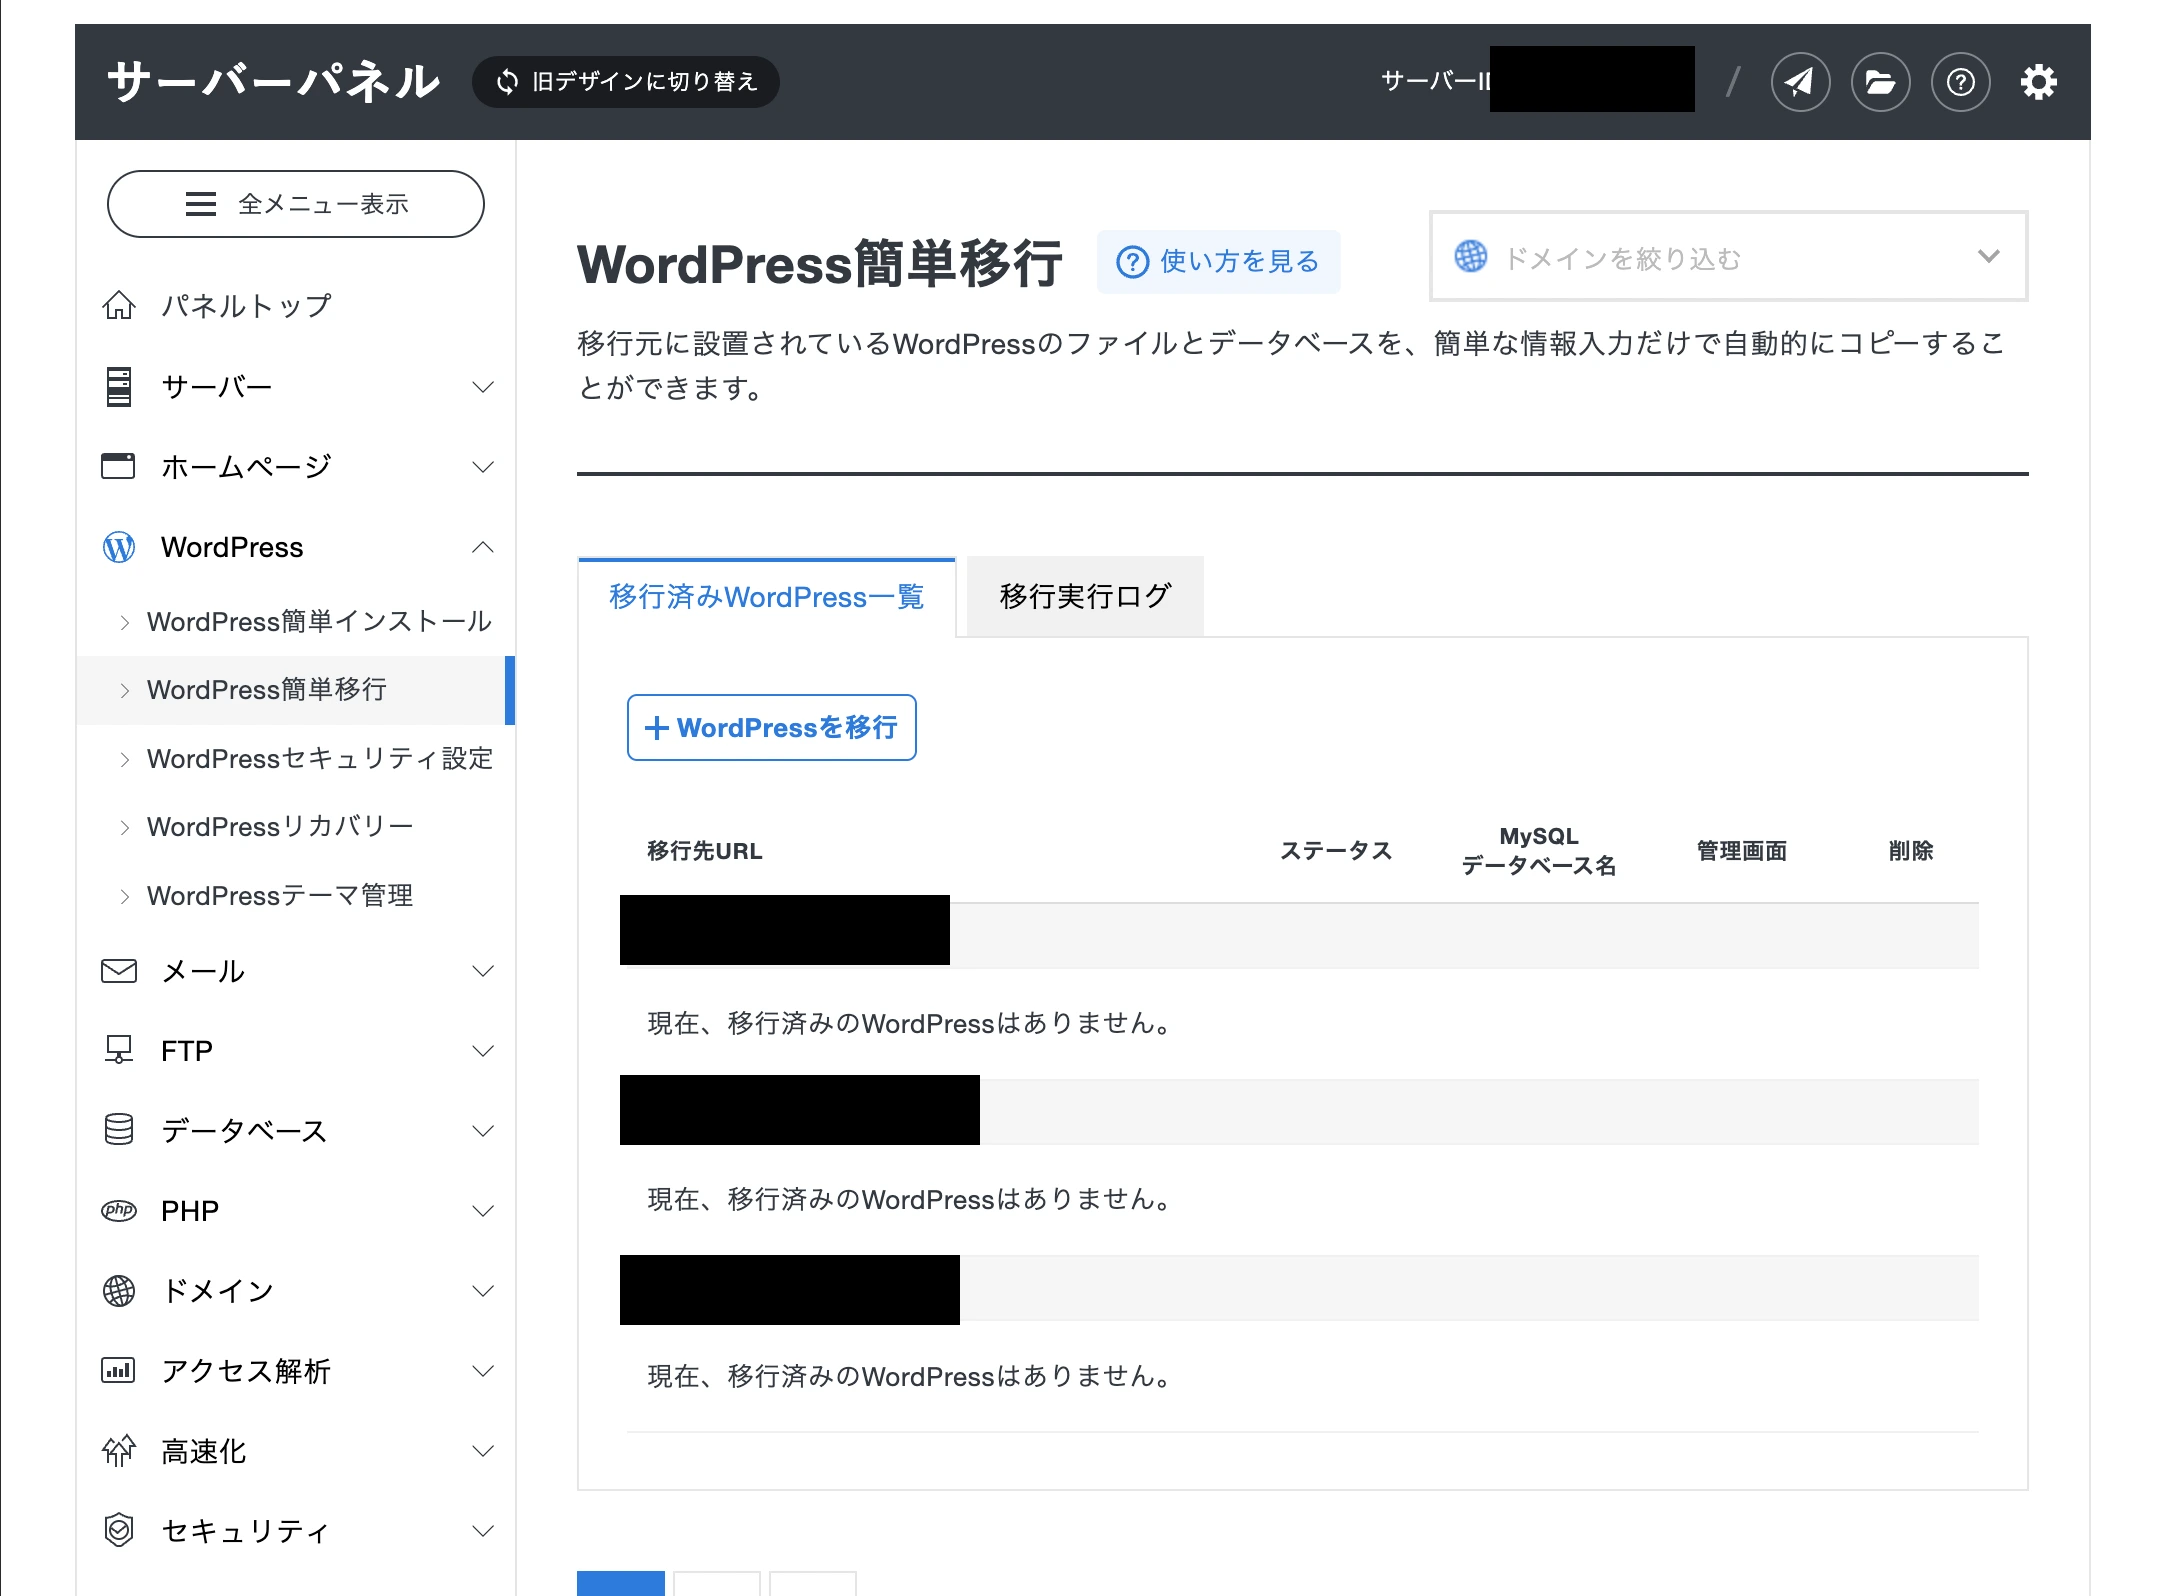Switch to 移行済みWordPress一覧 tab
This screenshot has height=1596, width=2158.
(x=766, y=597)
